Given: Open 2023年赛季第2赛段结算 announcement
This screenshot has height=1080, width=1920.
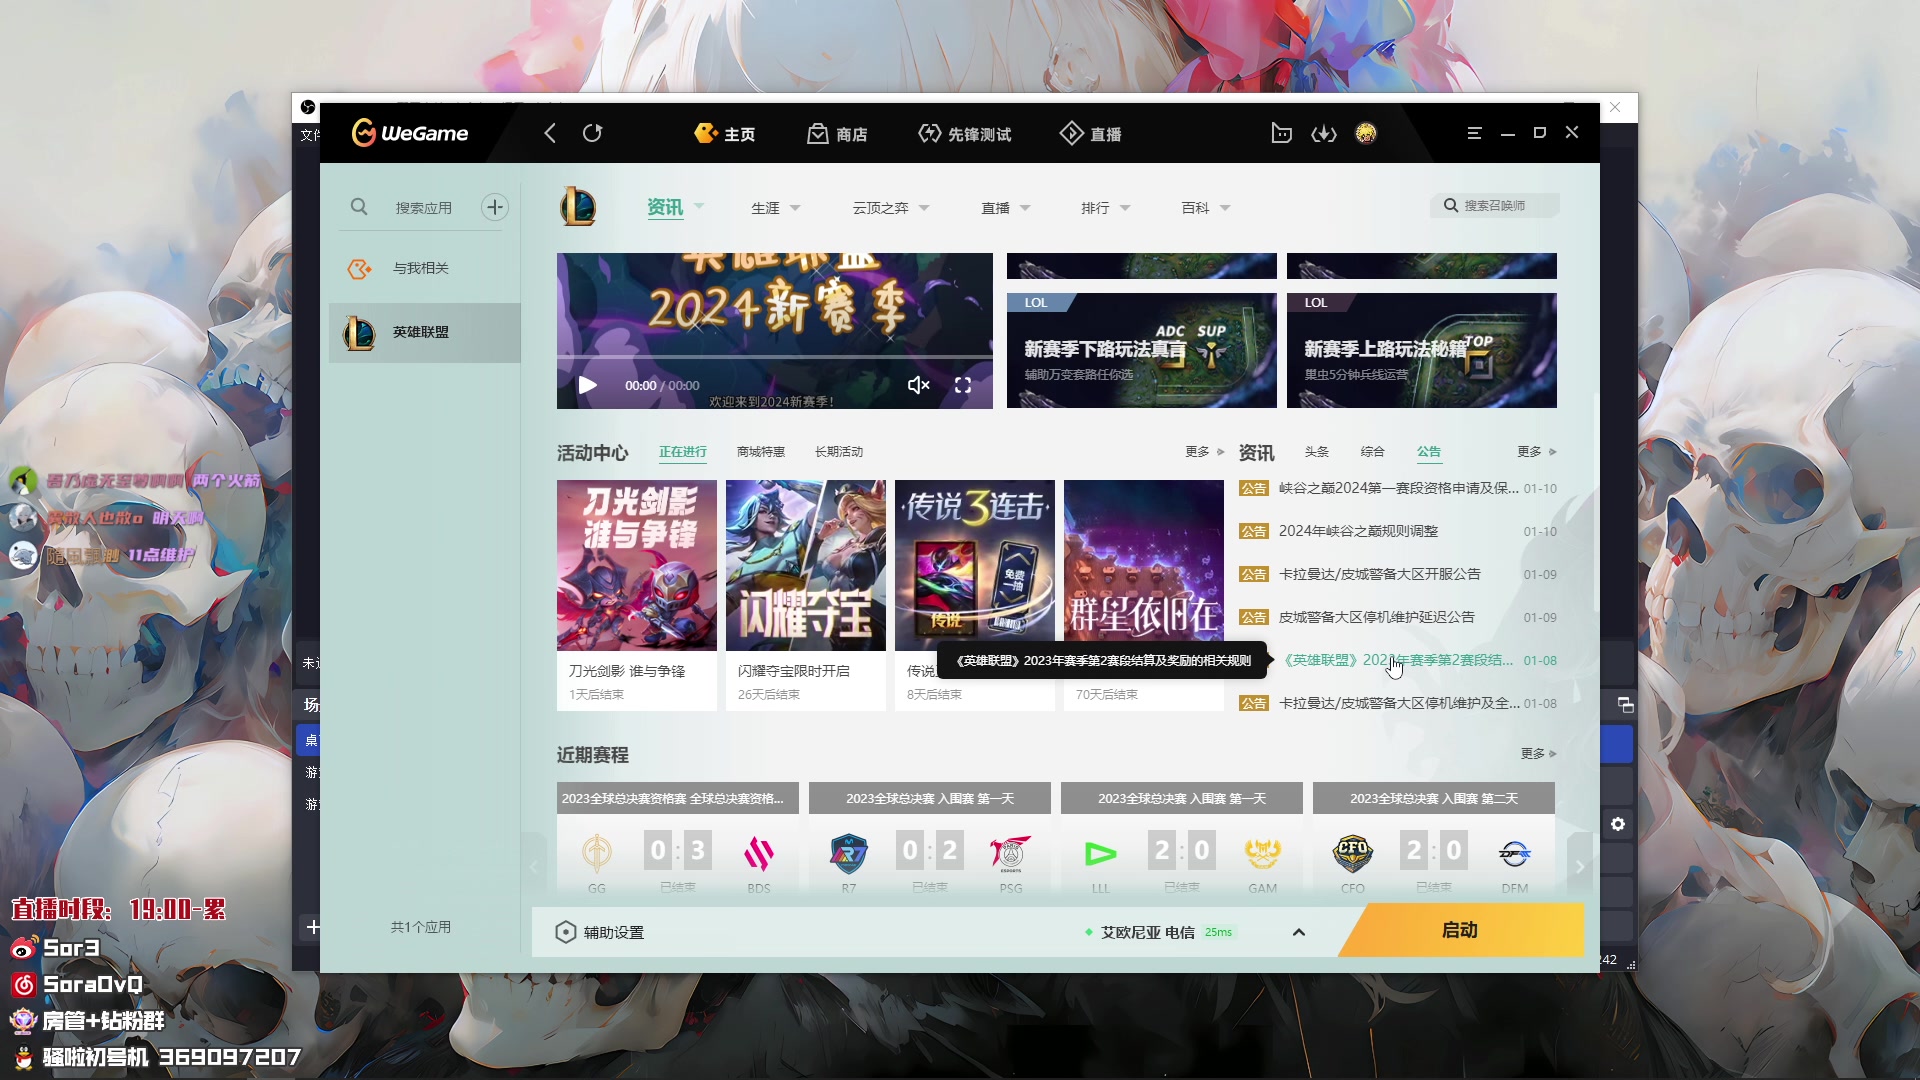Looking at the screenshot, I should click(1398, 660).
